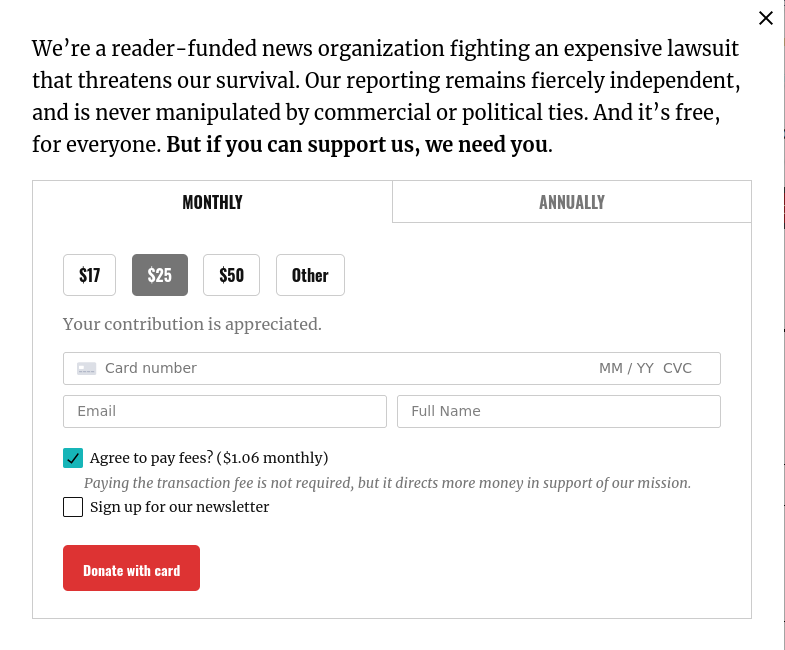Uncheck the Agree to pay fees checkbox
Viewport: 785px width, 650px height.
73,458
